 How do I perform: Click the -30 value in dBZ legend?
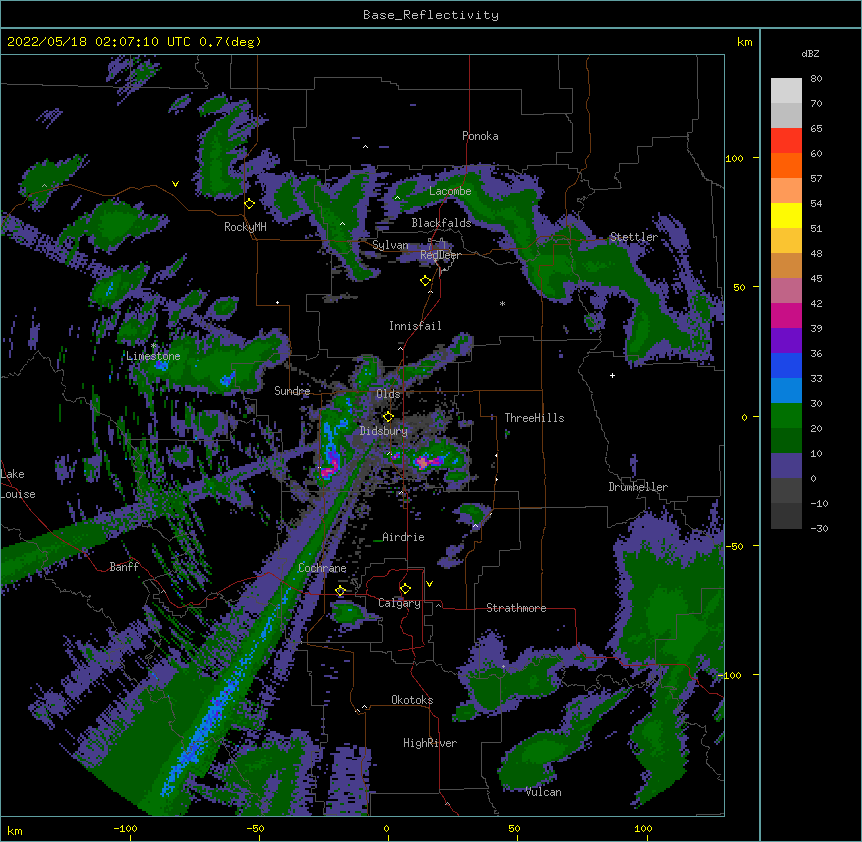pyautogui.click(x=819, y=528)
